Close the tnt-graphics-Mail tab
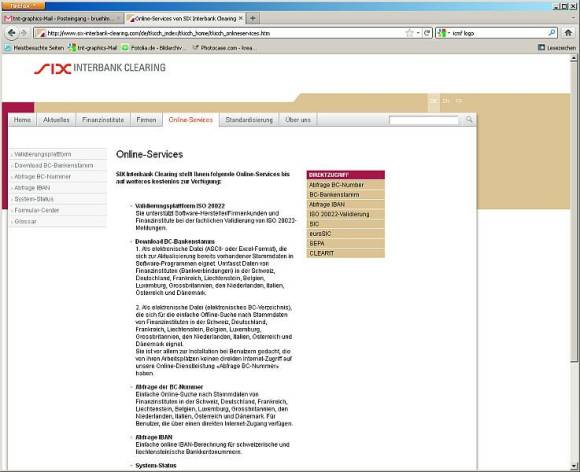The image size is (580, 472). (x=118, y=18)
